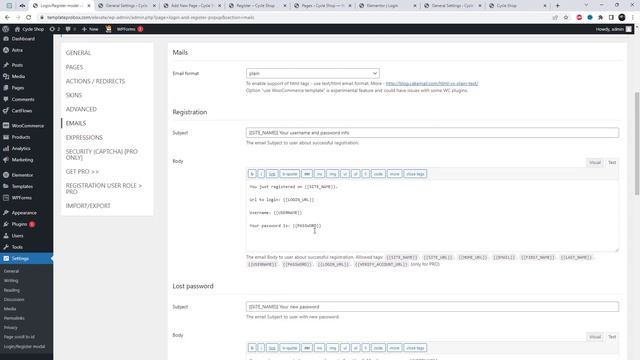This screenshot has height=360, width=640.
Task: Open General under Settings submenu
Action: point(11,271)
